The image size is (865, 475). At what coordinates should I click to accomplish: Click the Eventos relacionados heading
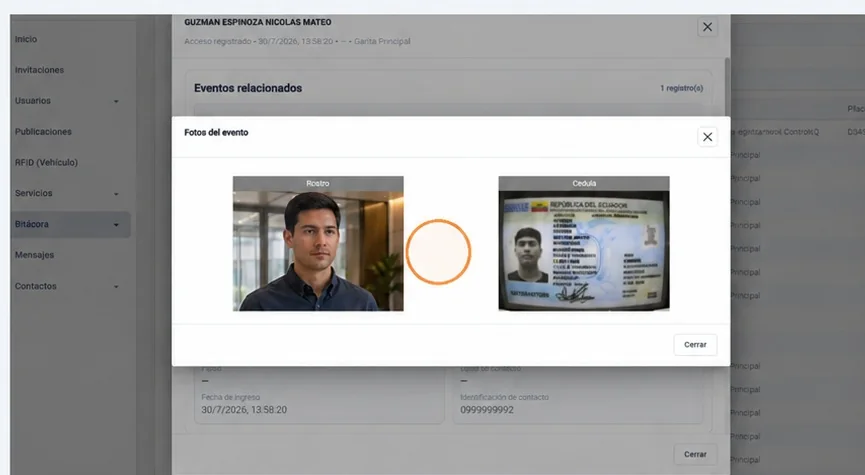click(x=248, y=88)
